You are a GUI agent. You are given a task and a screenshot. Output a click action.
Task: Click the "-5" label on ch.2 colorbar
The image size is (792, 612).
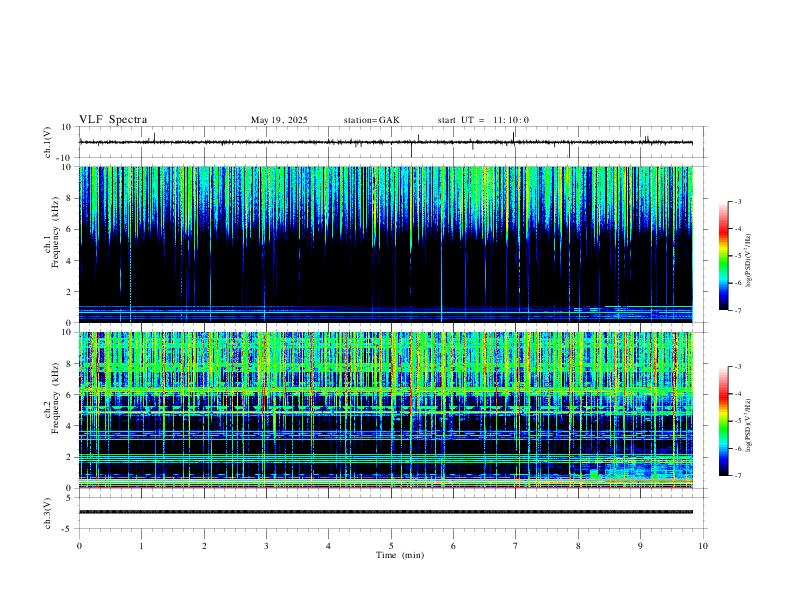737,421
